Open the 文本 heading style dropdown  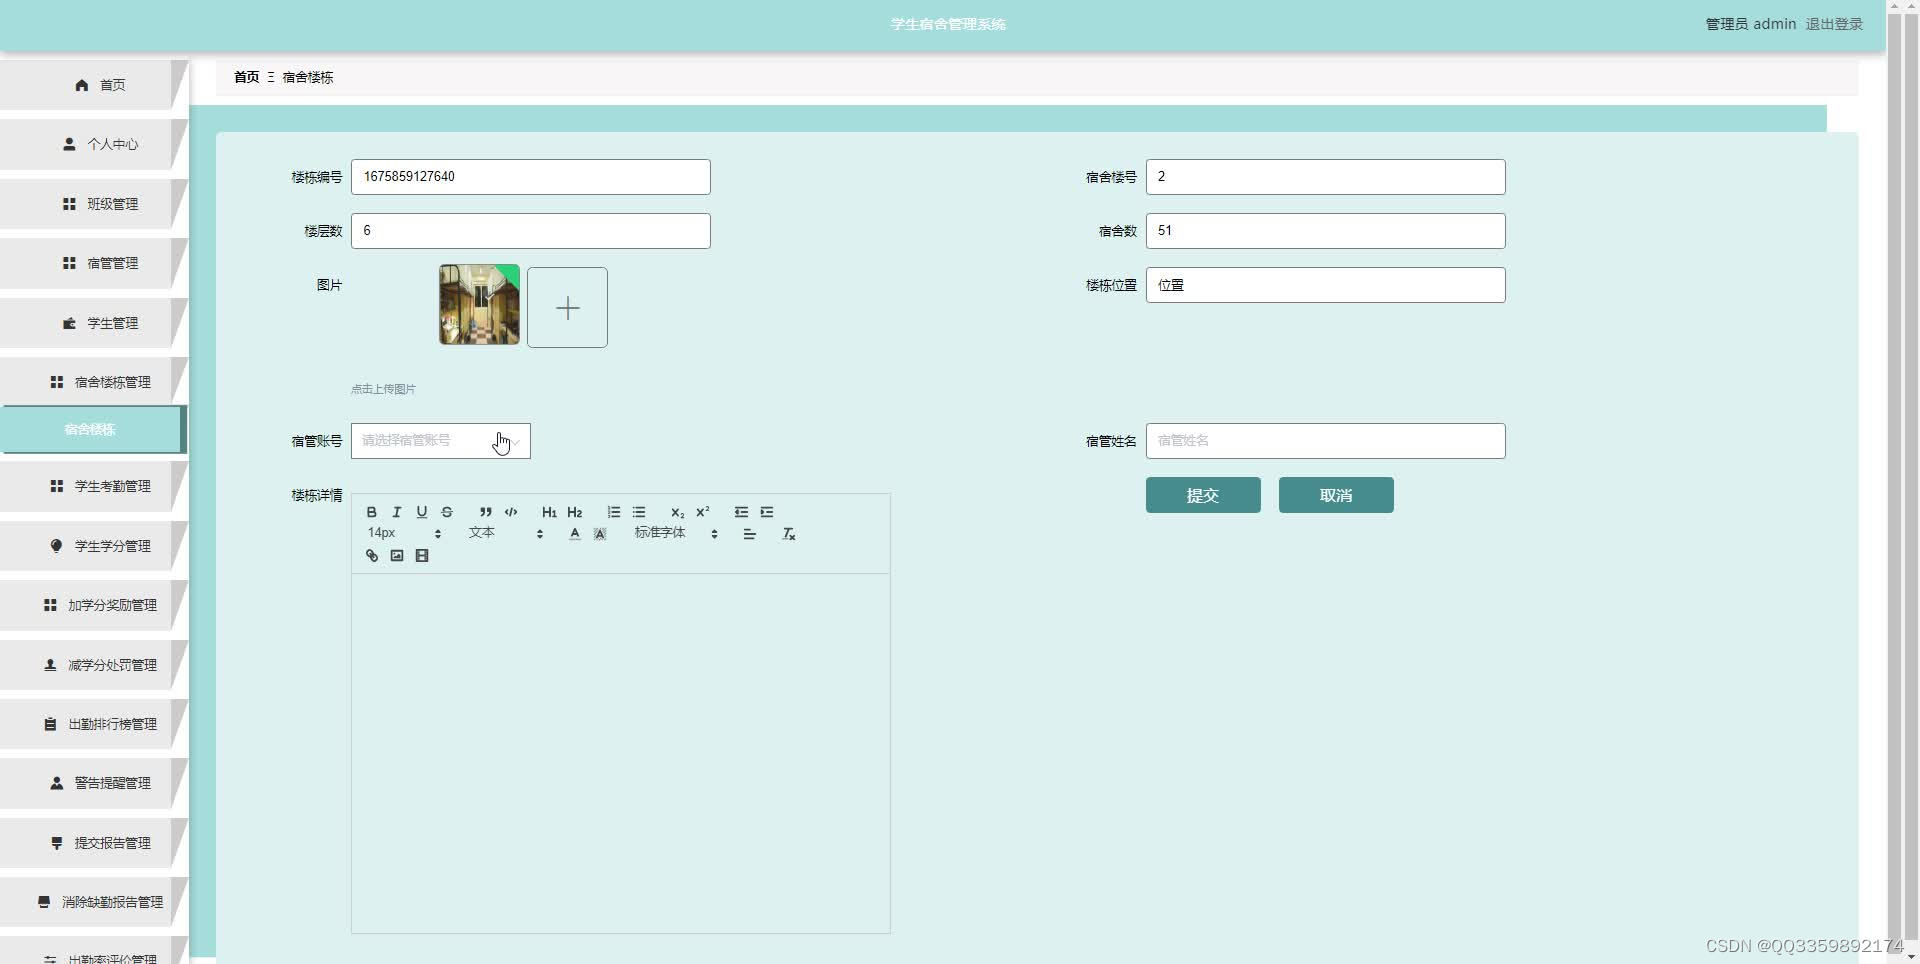pyautogui.click(x=506, y=534)
